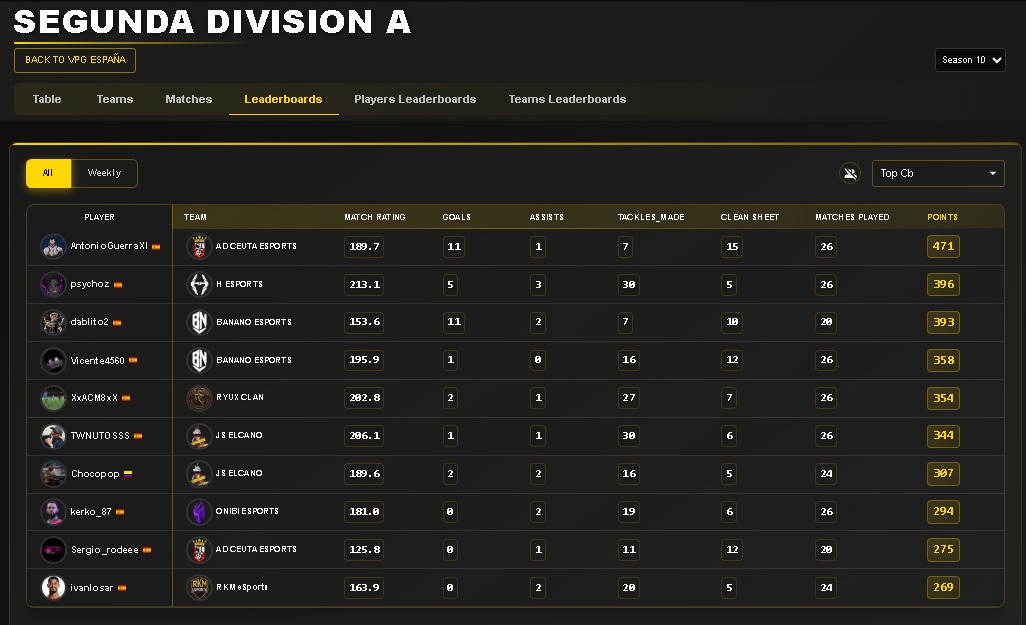Screen dimensions: 1026x625
Task: Click MATCHES PLAYED column header
Action: click(852, 217)
